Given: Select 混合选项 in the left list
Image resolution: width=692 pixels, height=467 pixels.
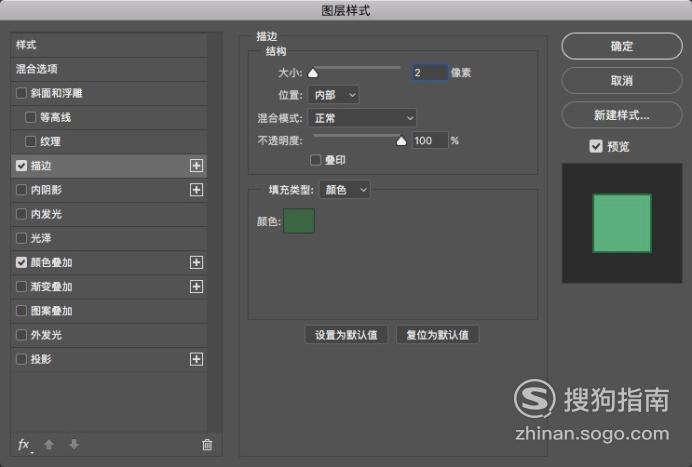Looking at the screenshot, I should [109, 69].
